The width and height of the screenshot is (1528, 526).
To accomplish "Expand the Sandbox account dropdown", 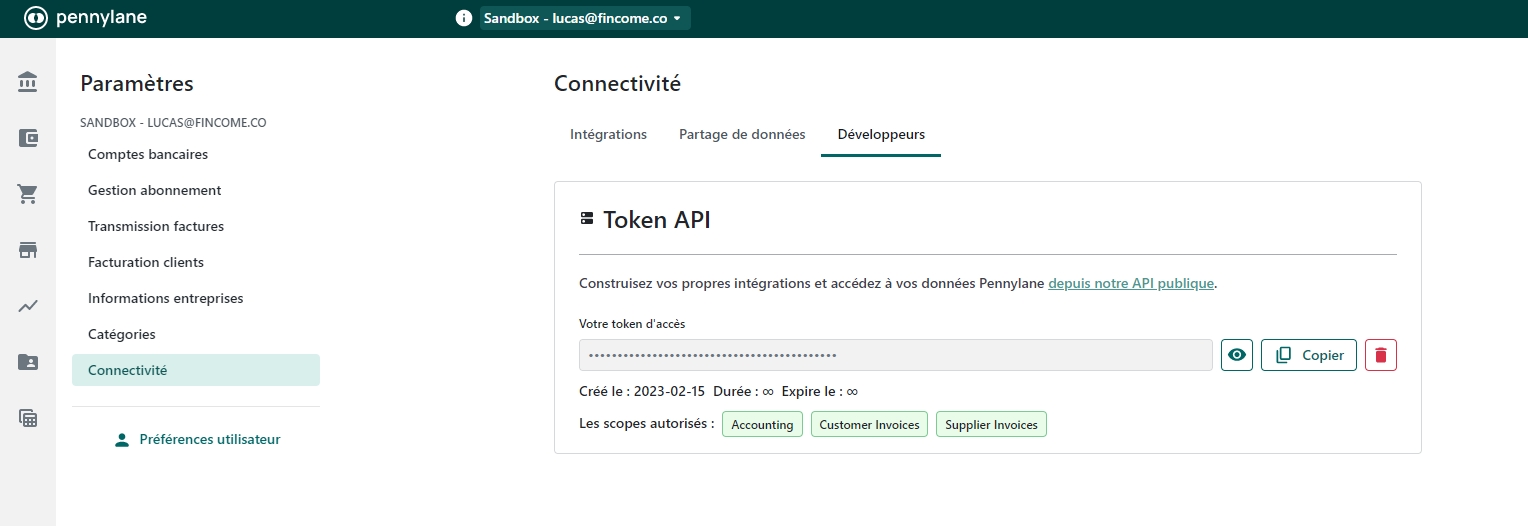I will click(x=584, y=18).
